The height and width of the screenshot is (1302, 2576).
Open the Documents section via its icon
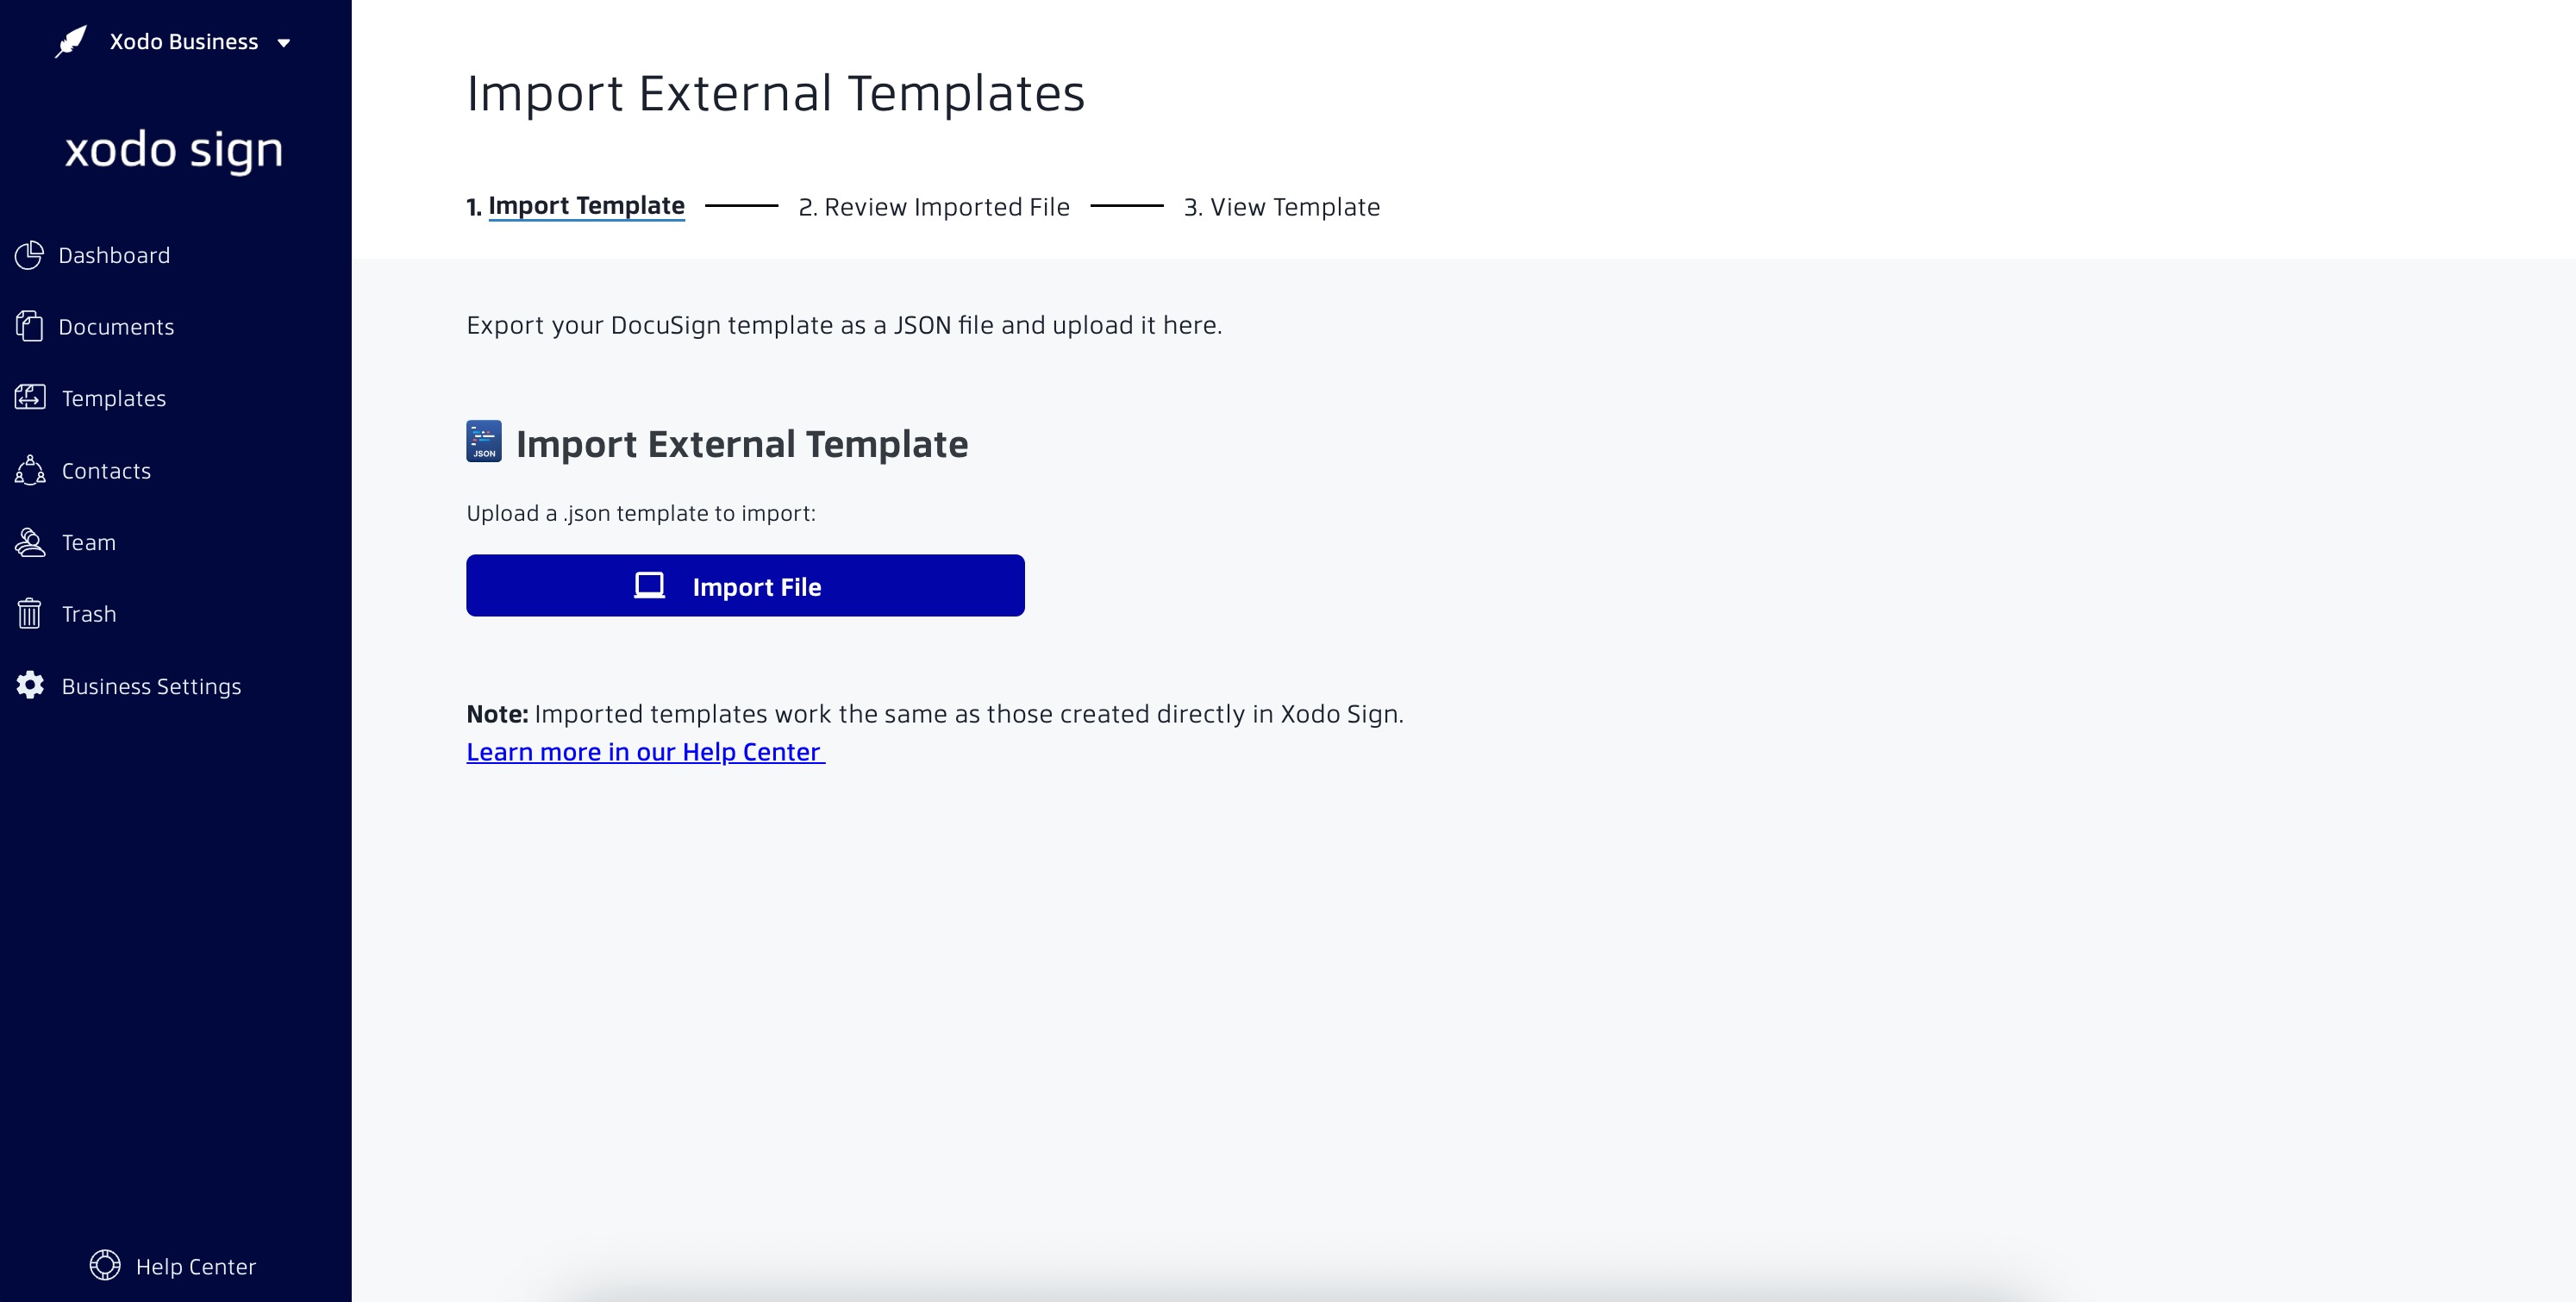[x=29, y=326]
